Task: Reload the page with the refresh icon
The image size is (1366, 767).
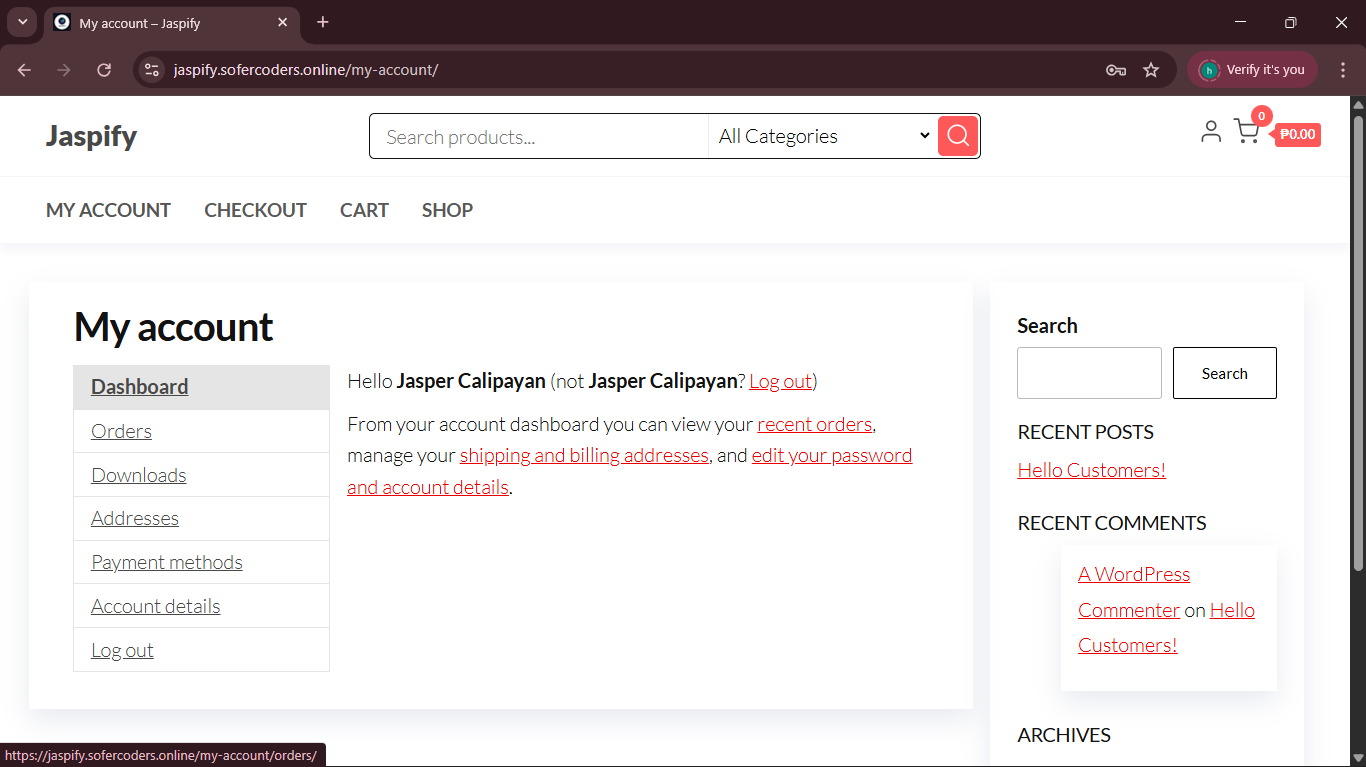Action: 104,70
